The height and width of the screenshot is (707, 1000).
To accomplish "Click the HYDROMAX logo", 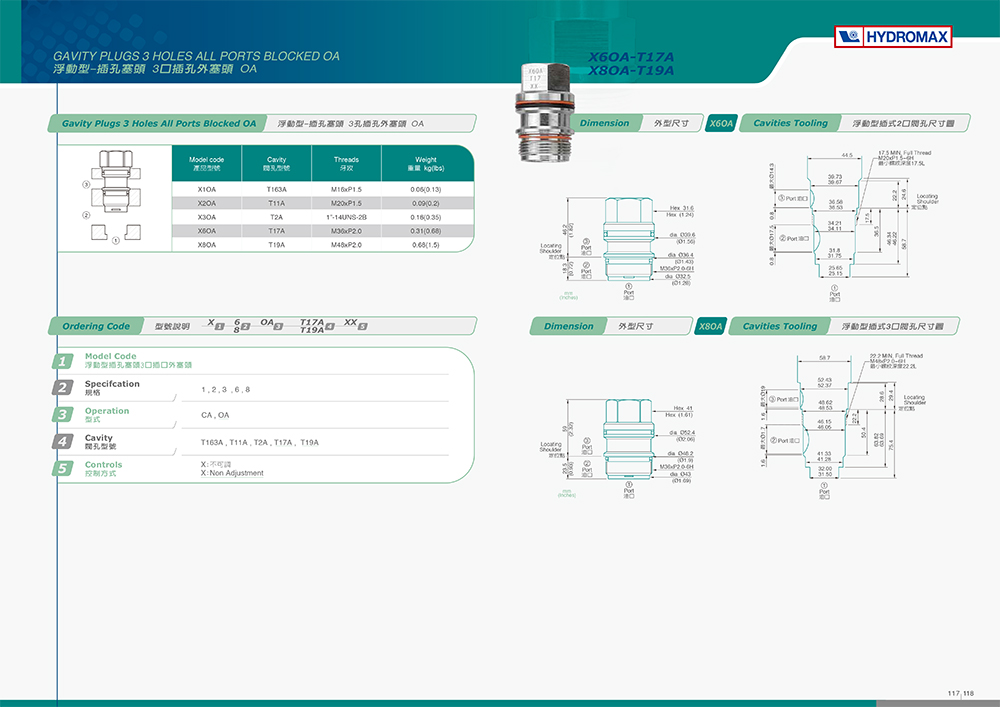I will click(893, 36).
